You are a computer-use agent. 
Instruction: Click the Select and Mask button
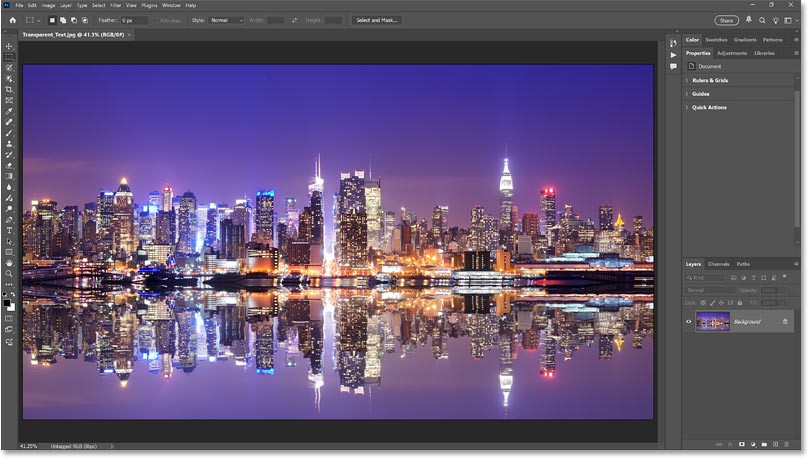[376, 20]
